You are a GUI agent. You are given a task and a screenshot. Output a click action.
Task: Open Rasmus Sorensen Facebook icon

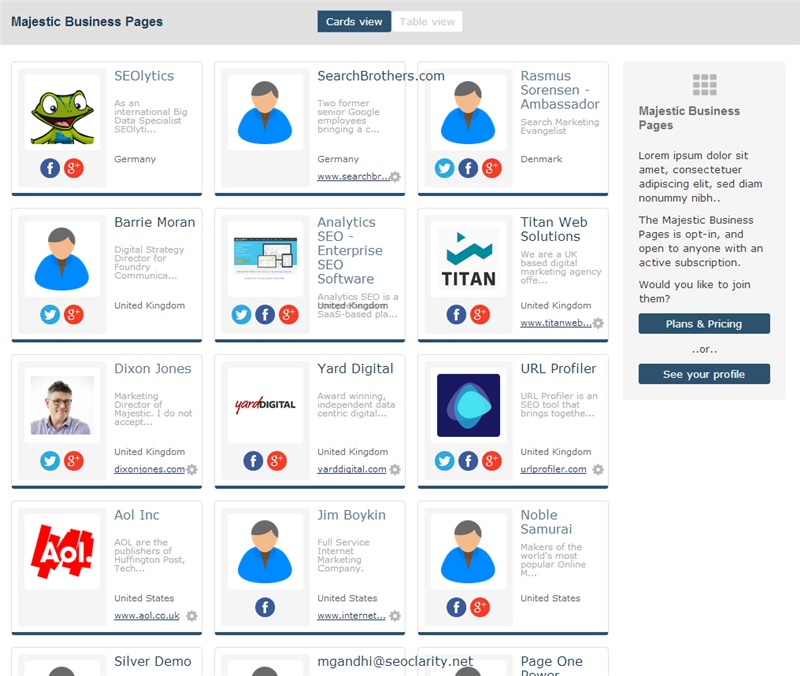click(468, 168)
